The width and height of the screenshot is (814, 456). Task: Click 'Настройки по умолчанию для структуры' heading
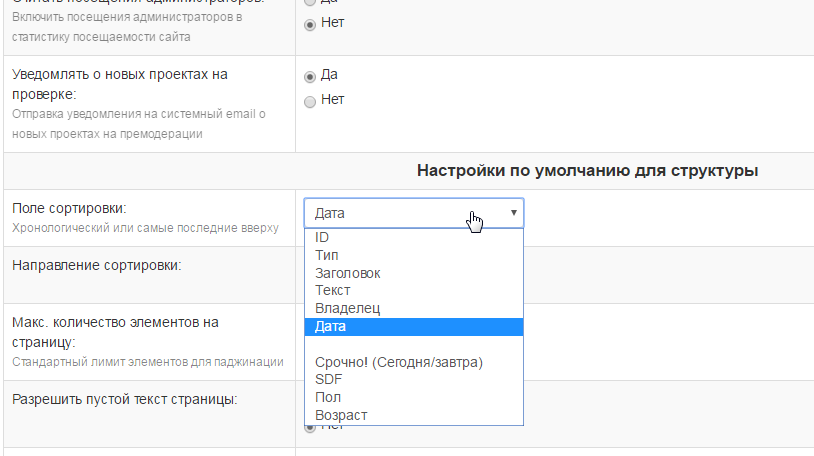(587, 170)
